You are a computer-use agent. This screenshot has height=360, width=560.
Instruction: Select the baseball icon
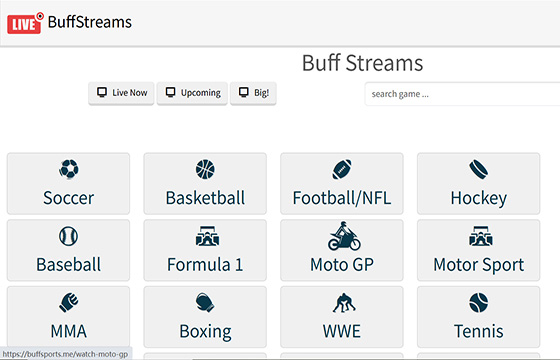coord(69,236)
